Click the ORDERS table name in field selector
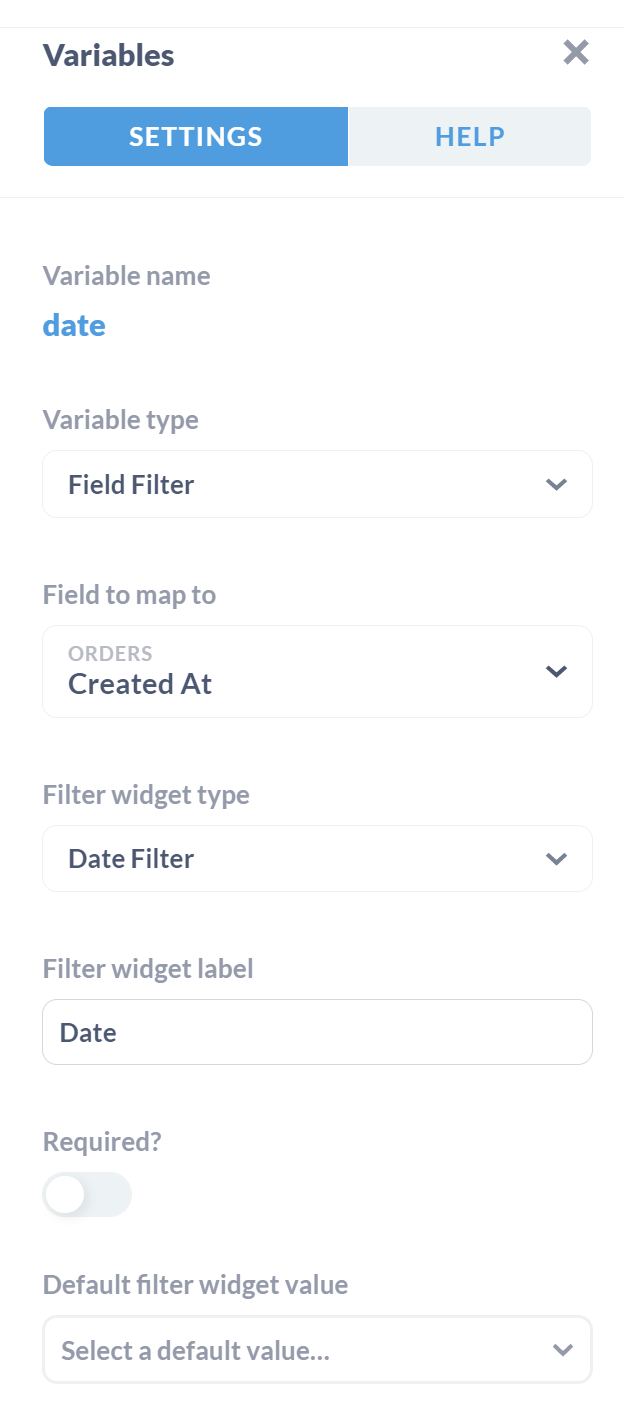 [110, 654]
